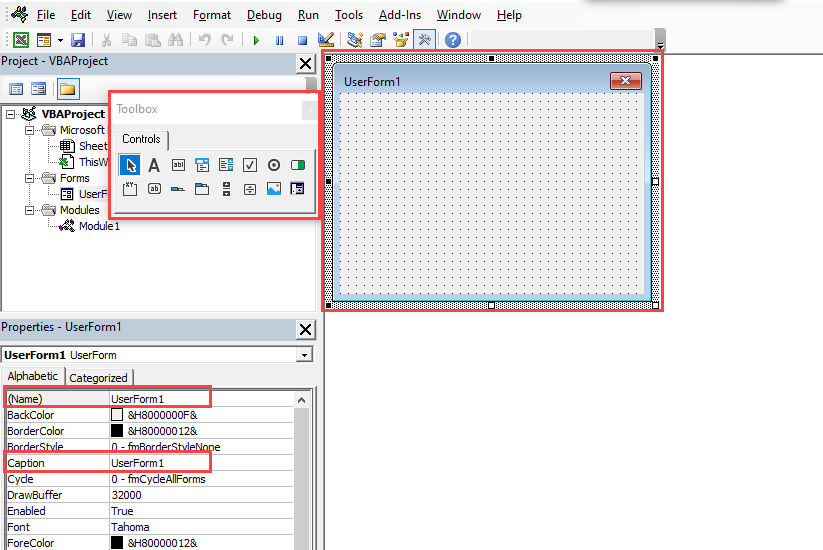Image resolution: width=823 pixels, height=550 pixels.
Task: Select the OptionButton control tool
Action: coord(274,165)
